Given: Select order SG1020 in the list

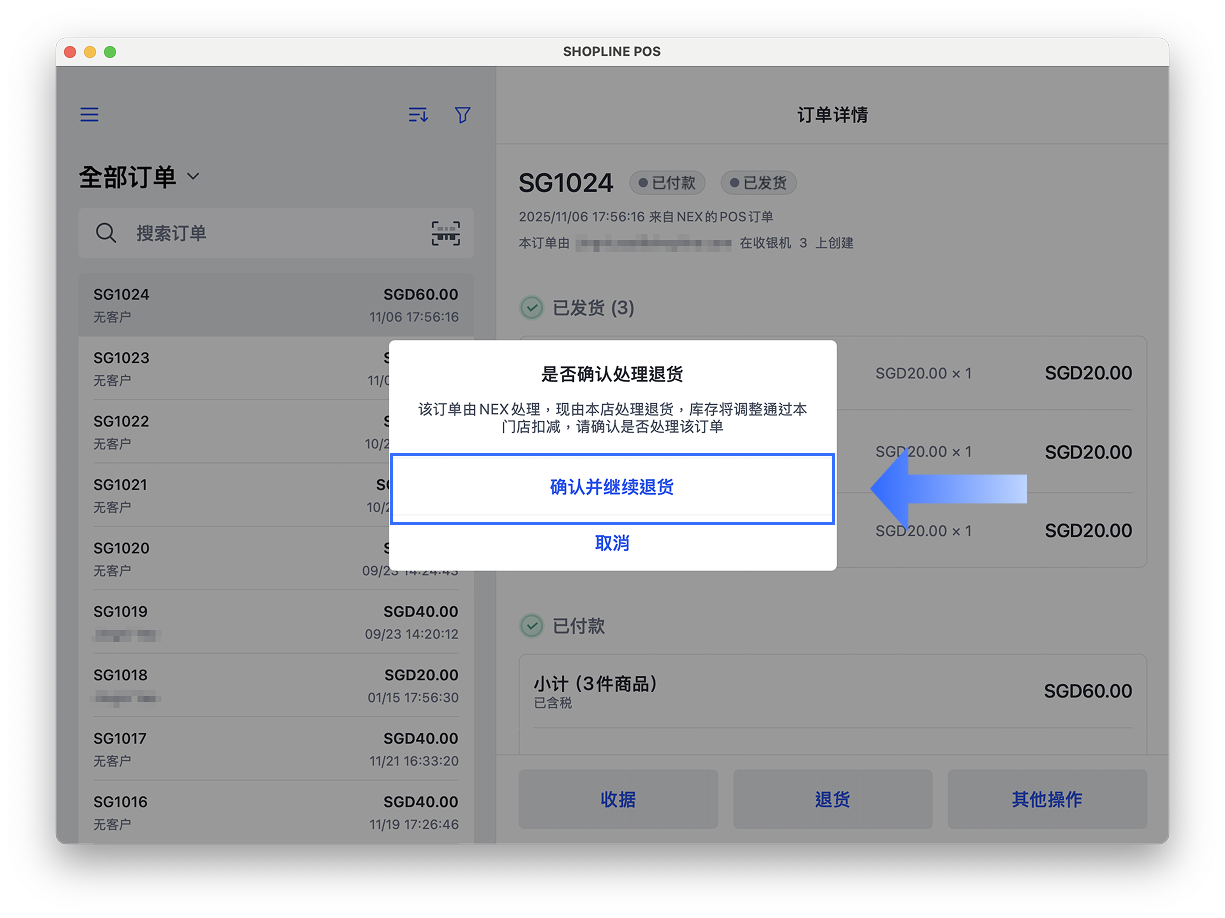Looking at the screenshot, I should (x=276, y=558).
